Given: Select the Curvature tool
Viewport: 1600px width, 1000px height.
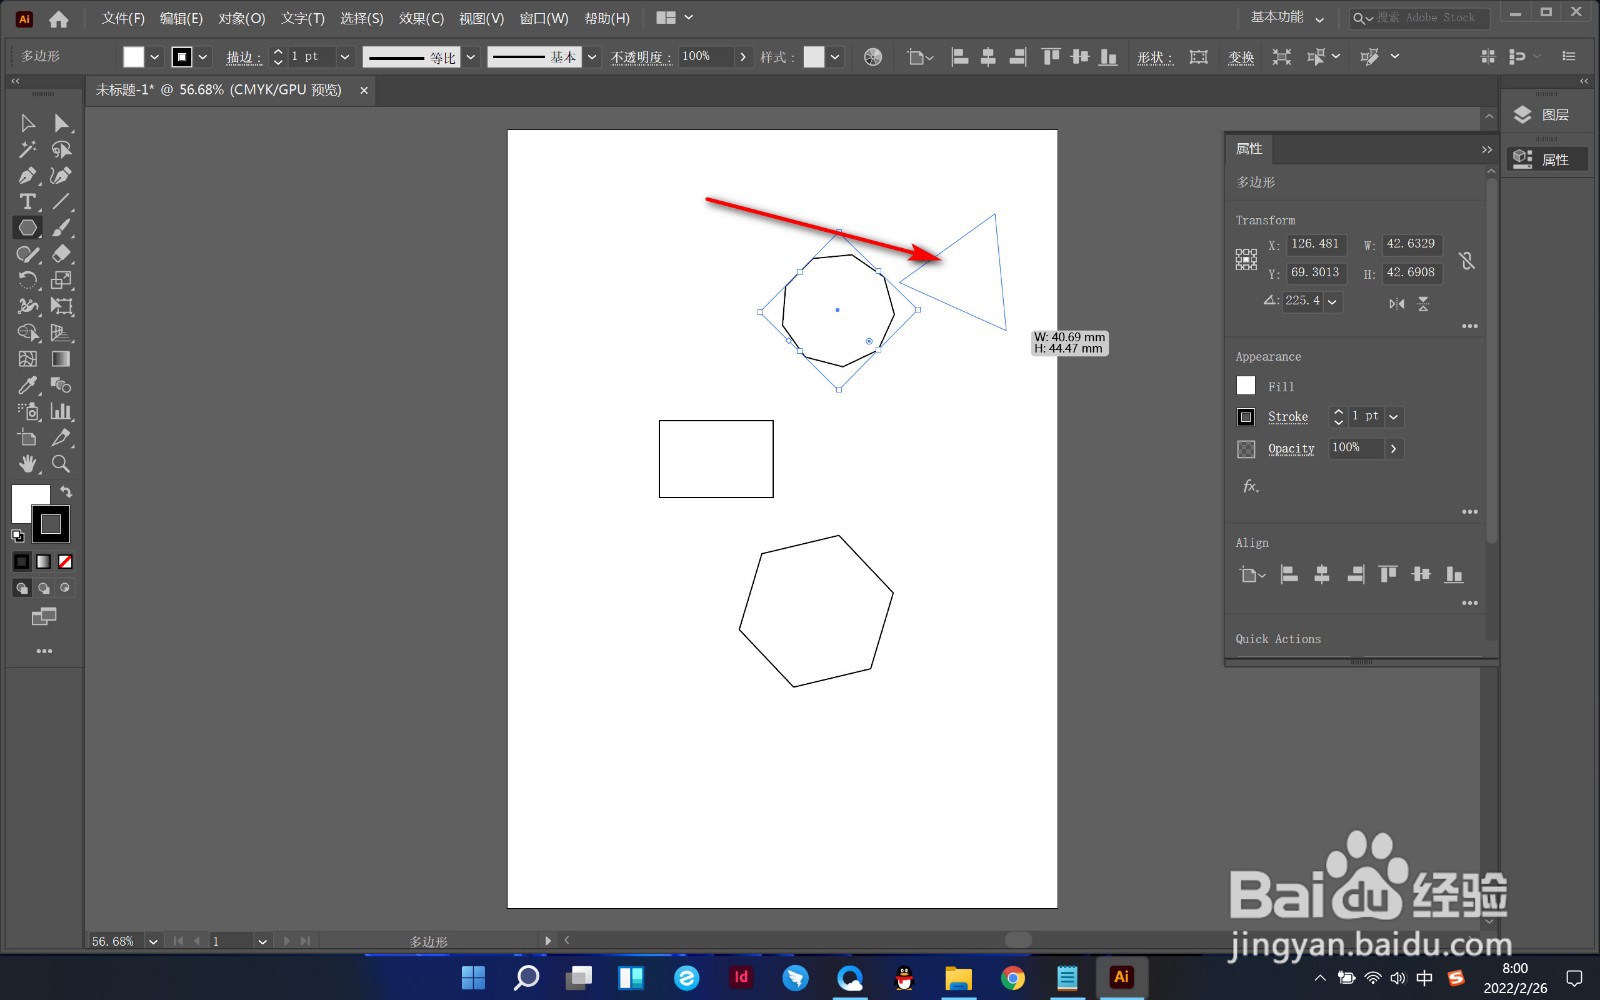Looking at the screenshot, I should tap(62, 176).
